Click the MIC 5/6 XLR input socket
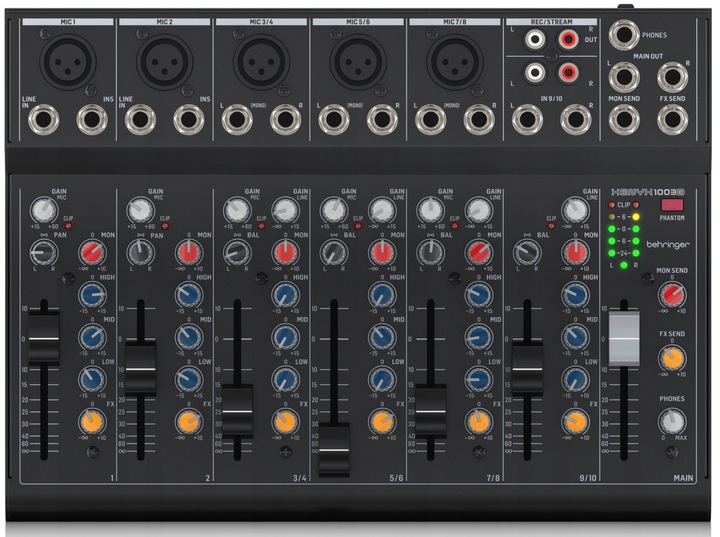Screen dimensions: 720x537 point(358,62)
